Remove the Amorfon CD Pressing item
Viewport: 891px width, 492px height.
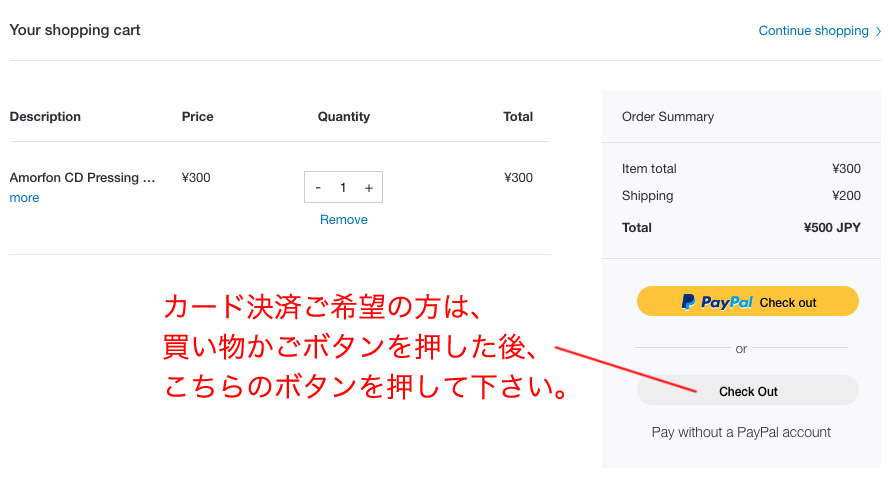point(343,220)
